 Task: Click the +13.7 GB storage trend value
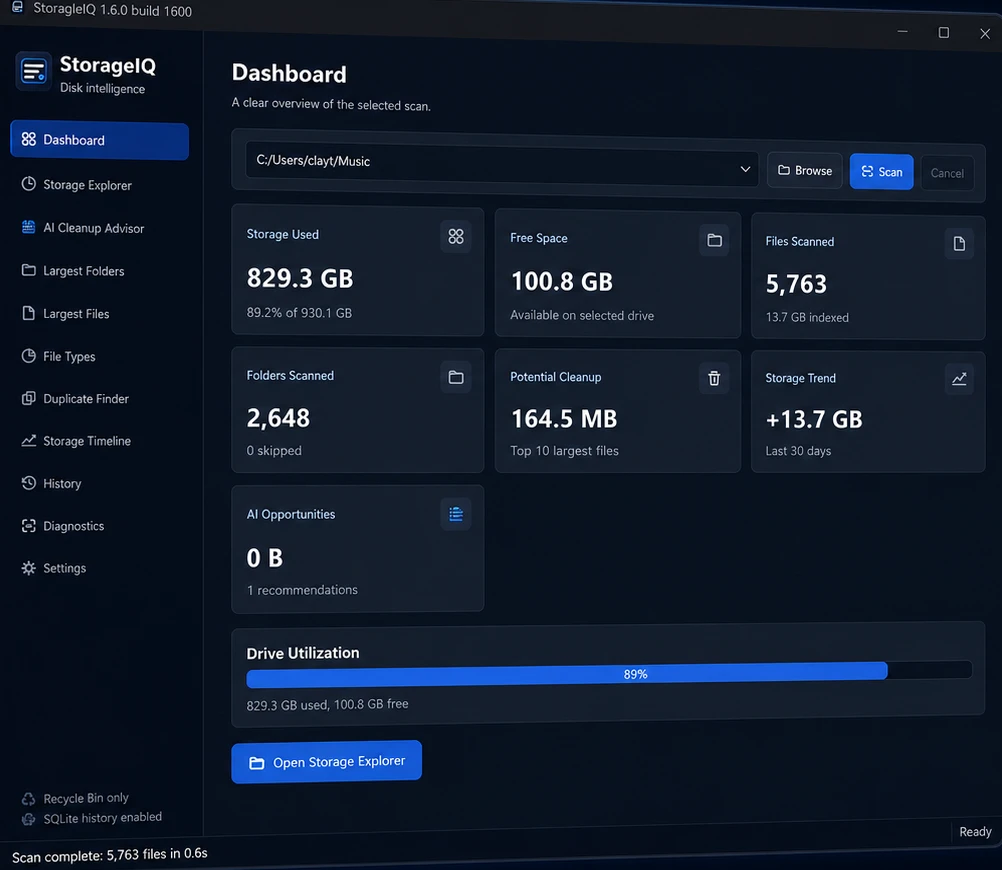tap(814, 419)
